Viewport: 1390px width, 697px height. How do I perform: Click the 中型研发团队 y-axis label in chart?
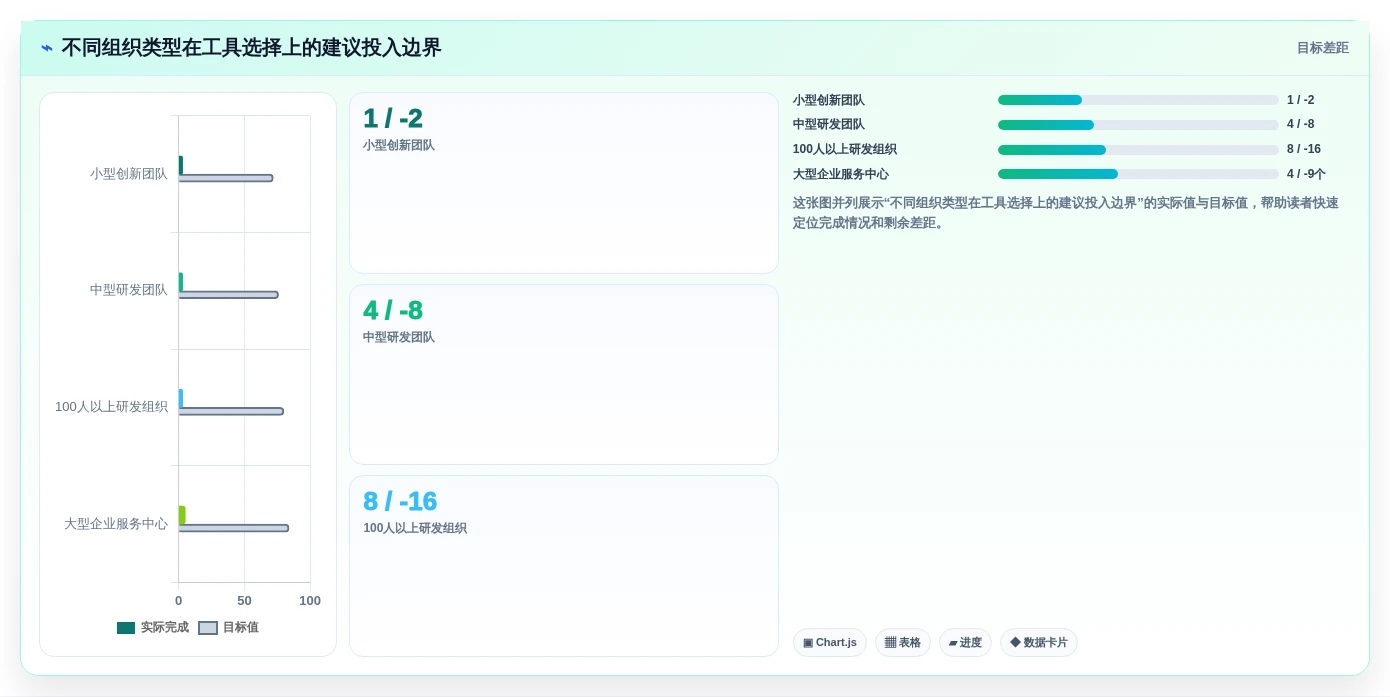[x=129, y=290]
